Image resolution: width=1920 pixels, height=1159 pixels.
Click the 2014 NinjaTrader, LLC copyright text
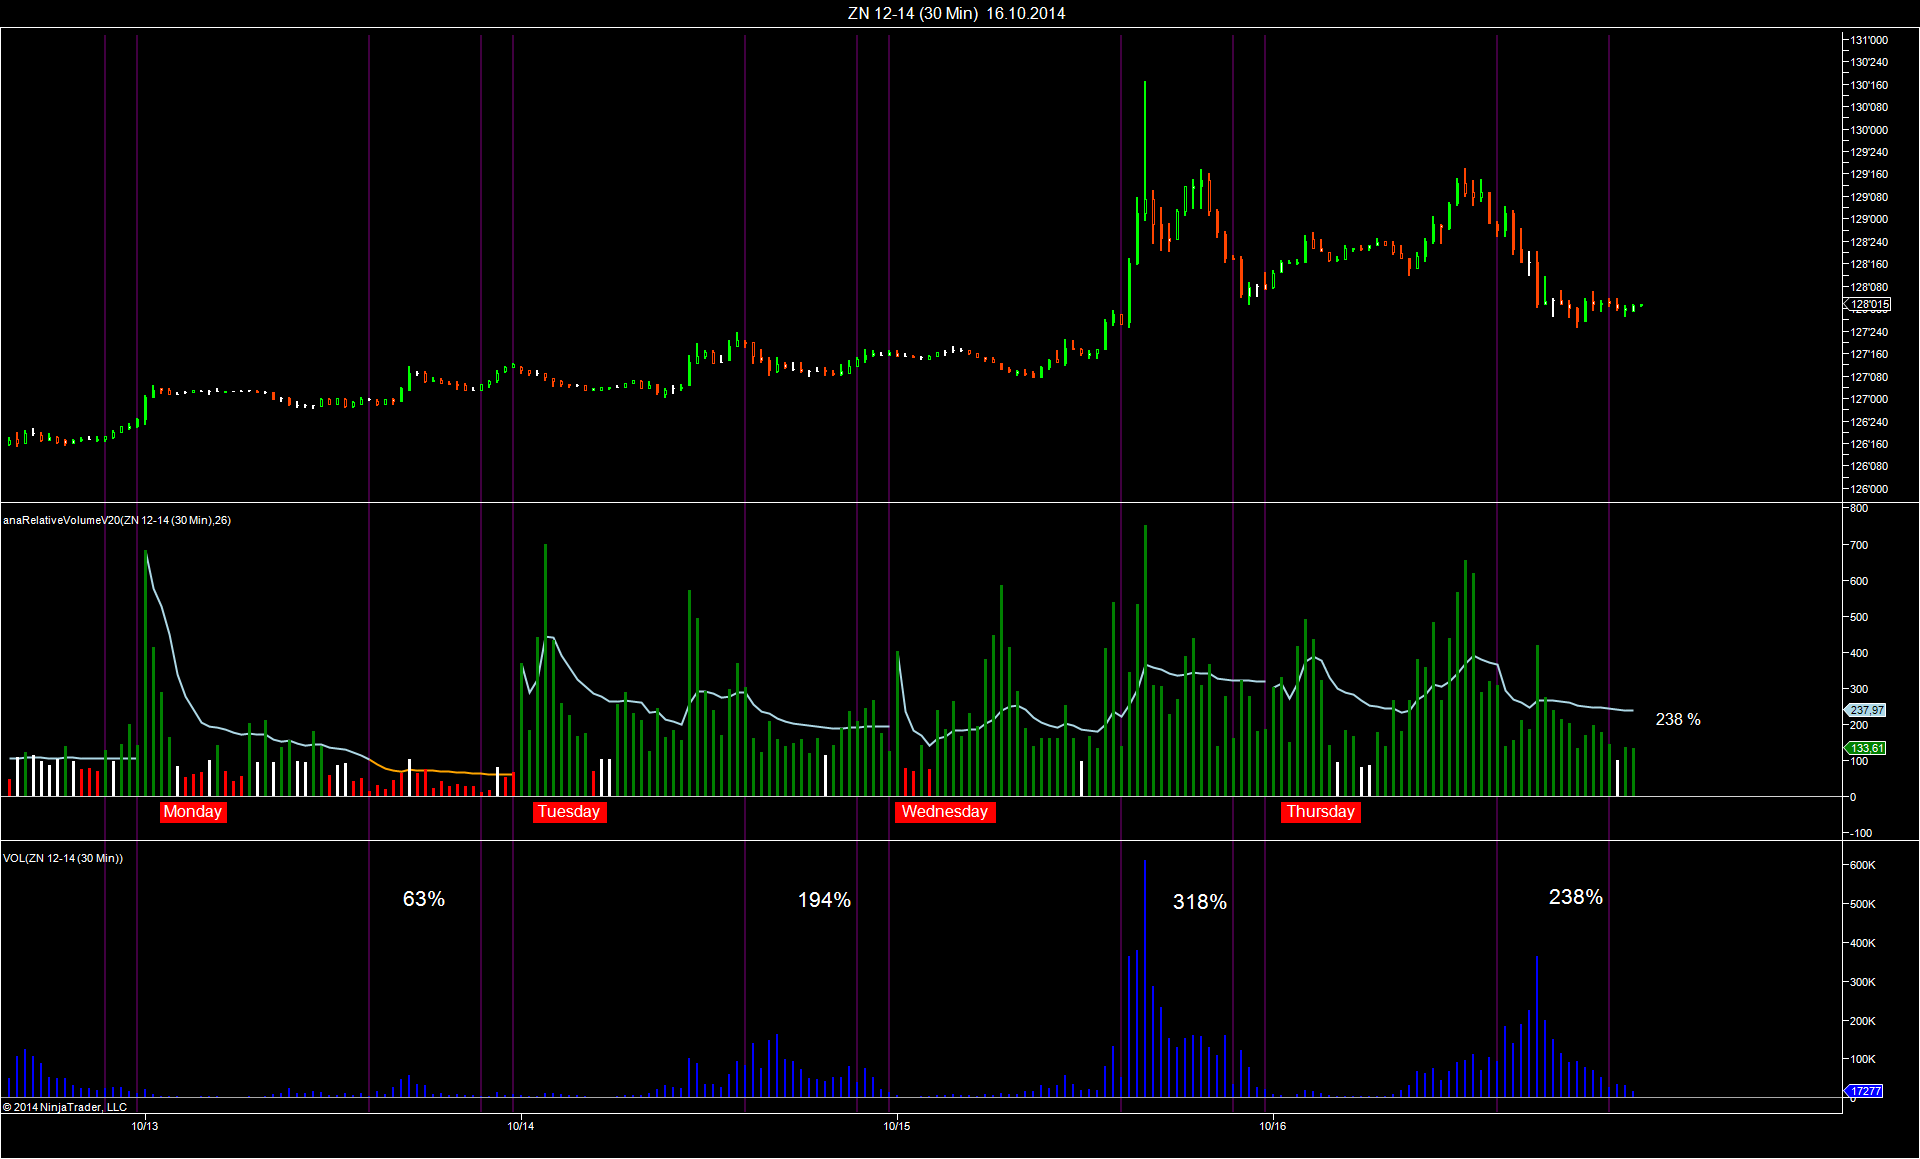[65, 1107]
